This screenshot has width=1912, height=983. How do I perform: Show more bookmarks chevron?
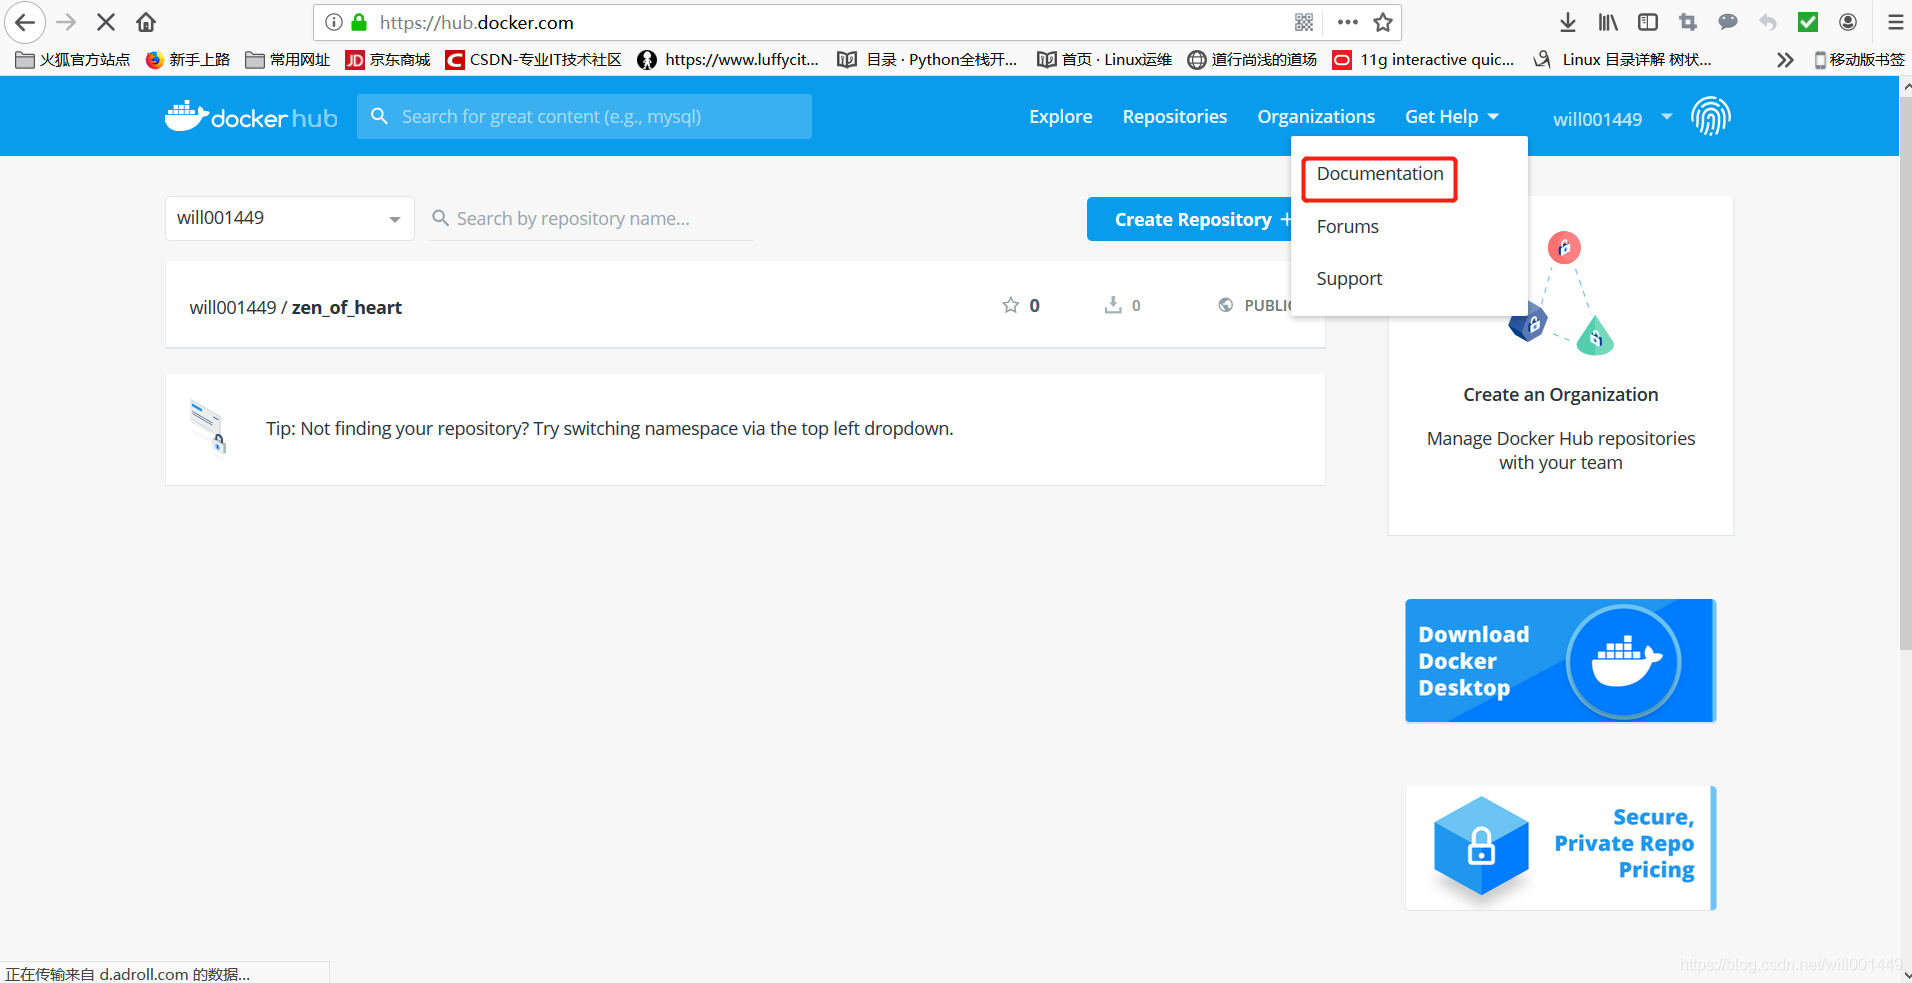point(1785,60)
